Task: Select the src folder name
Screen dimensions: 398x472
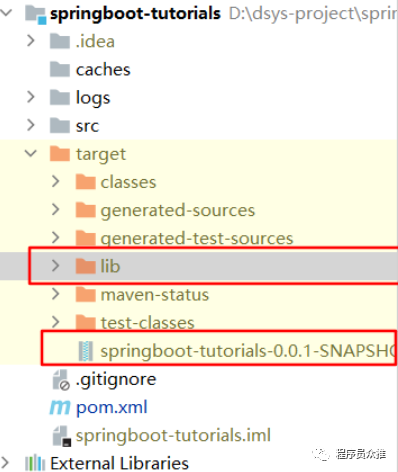Action: 87,126
